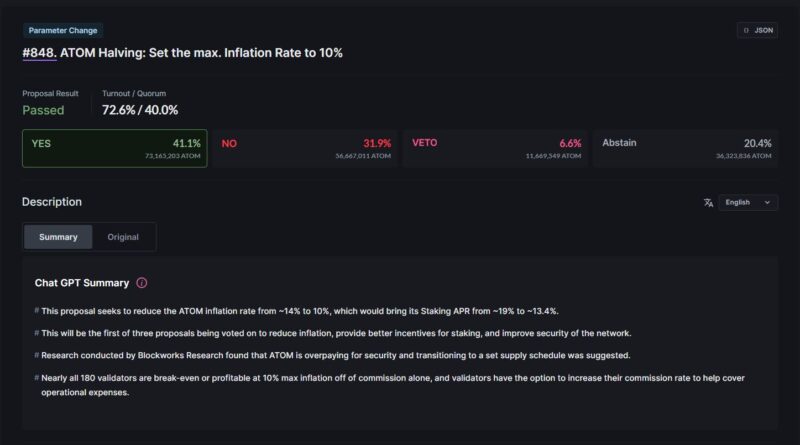Click the hash marker before 'This will be the first'

coord(37,333)
